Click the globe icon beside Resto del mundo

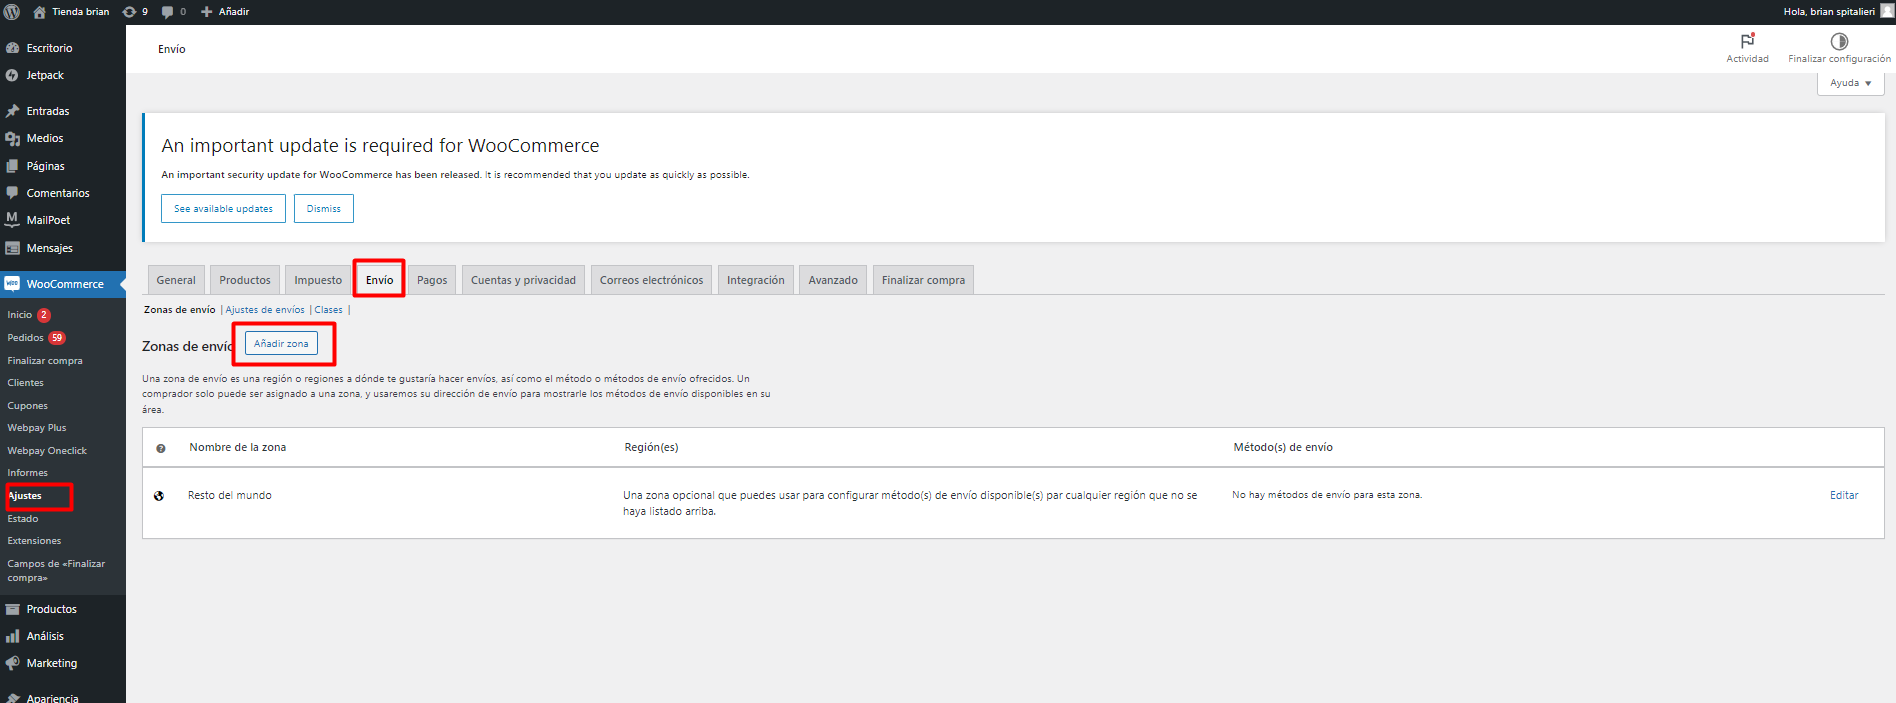[x=159, y=496]
